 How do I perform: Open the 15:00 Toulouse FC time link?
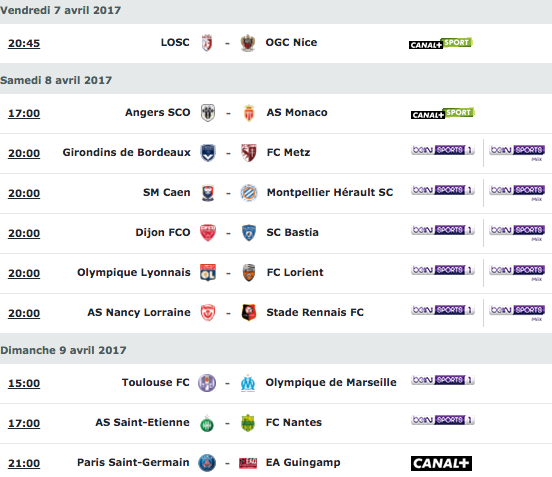(x=24, y=383)
